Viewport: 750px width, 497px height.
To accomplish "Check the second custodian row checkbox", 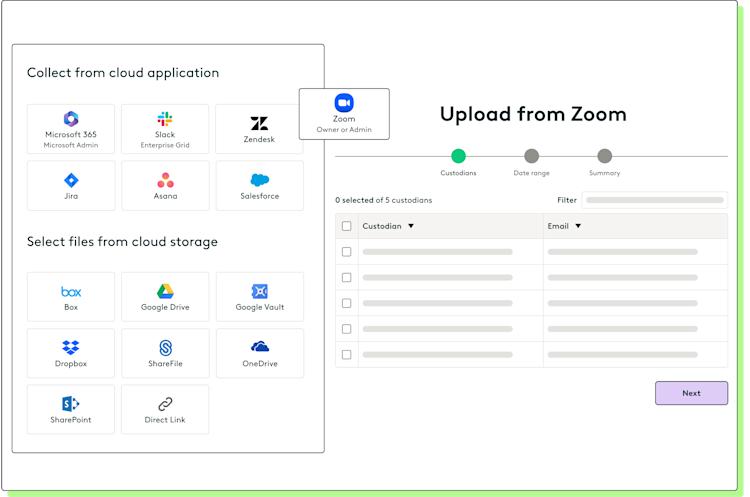I will click(x=347, y=277).
